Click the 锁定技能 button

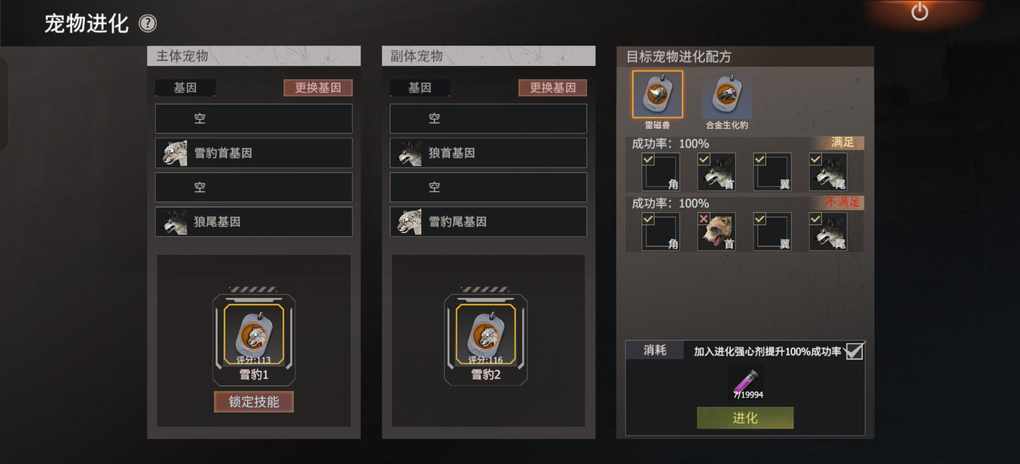pos(254,402)
